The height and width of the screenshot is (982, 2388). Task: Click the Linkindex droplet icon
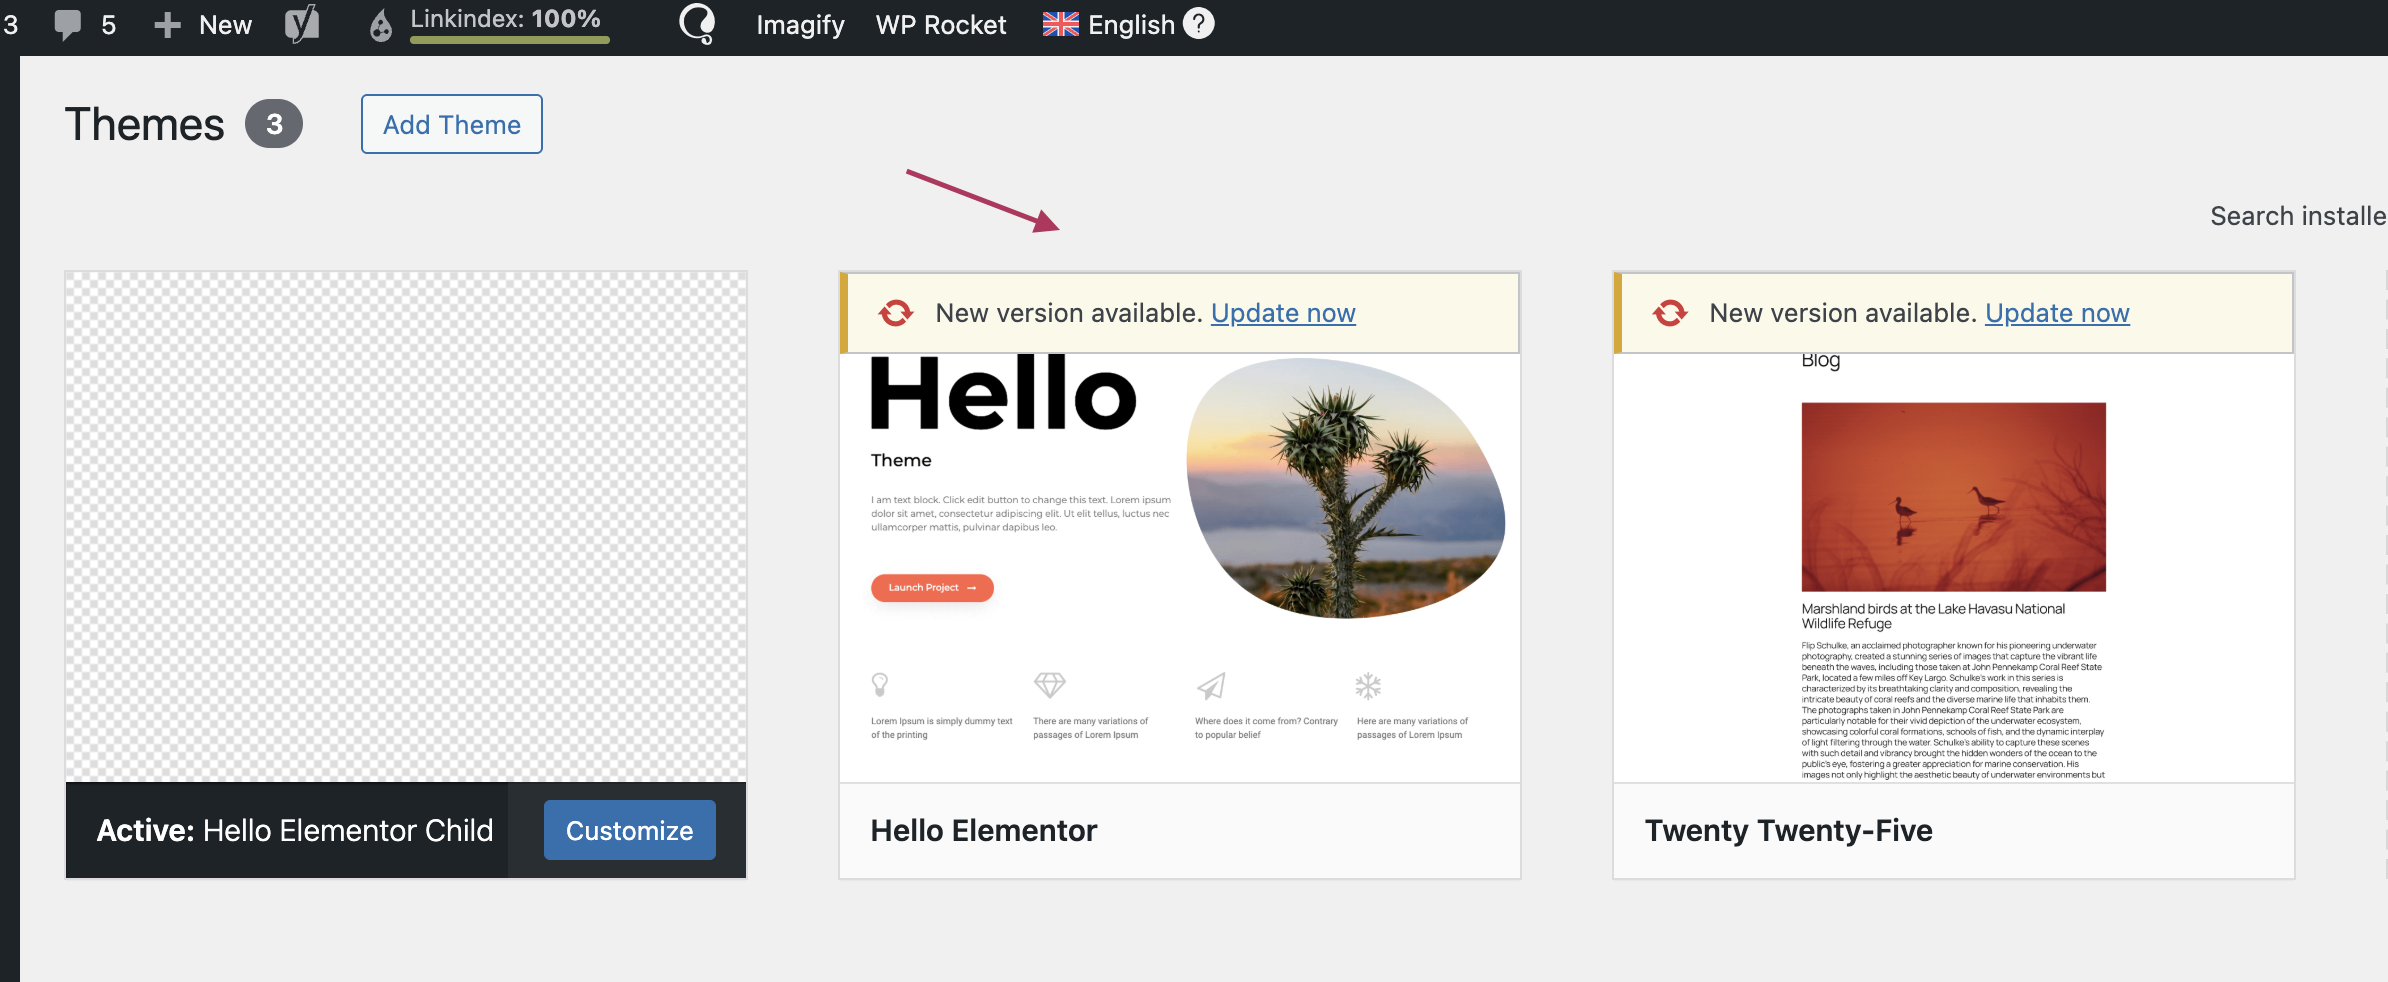pos(381,25)
